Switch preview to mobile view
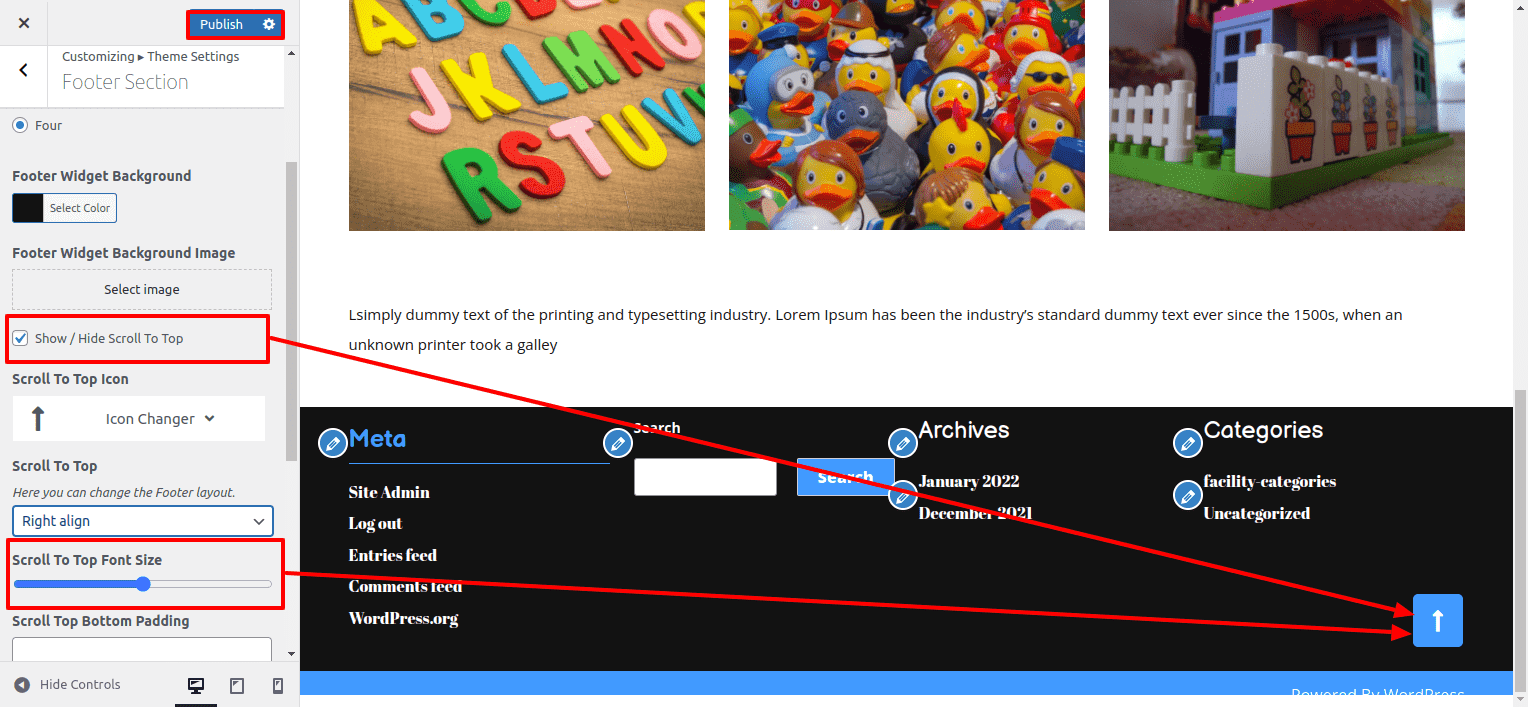Image resolution: width=1528 pixels, height=707 pixels. point(278,684)
